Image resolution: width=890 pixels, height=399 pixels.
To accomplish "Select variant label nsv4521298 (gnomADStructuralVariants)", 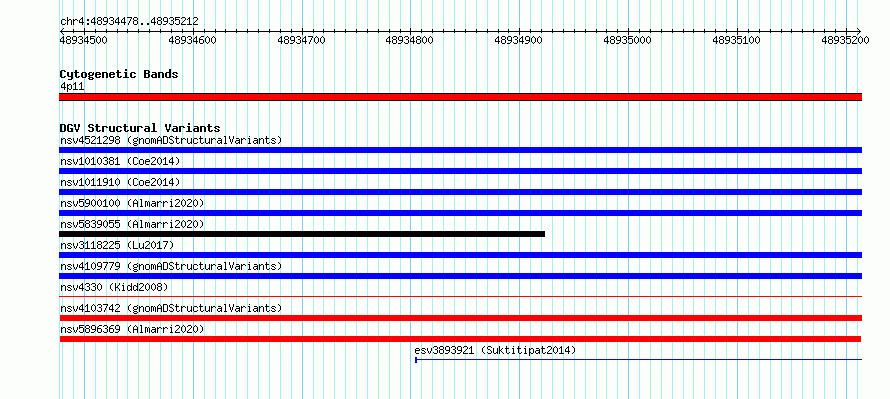I will pos(171,140).
